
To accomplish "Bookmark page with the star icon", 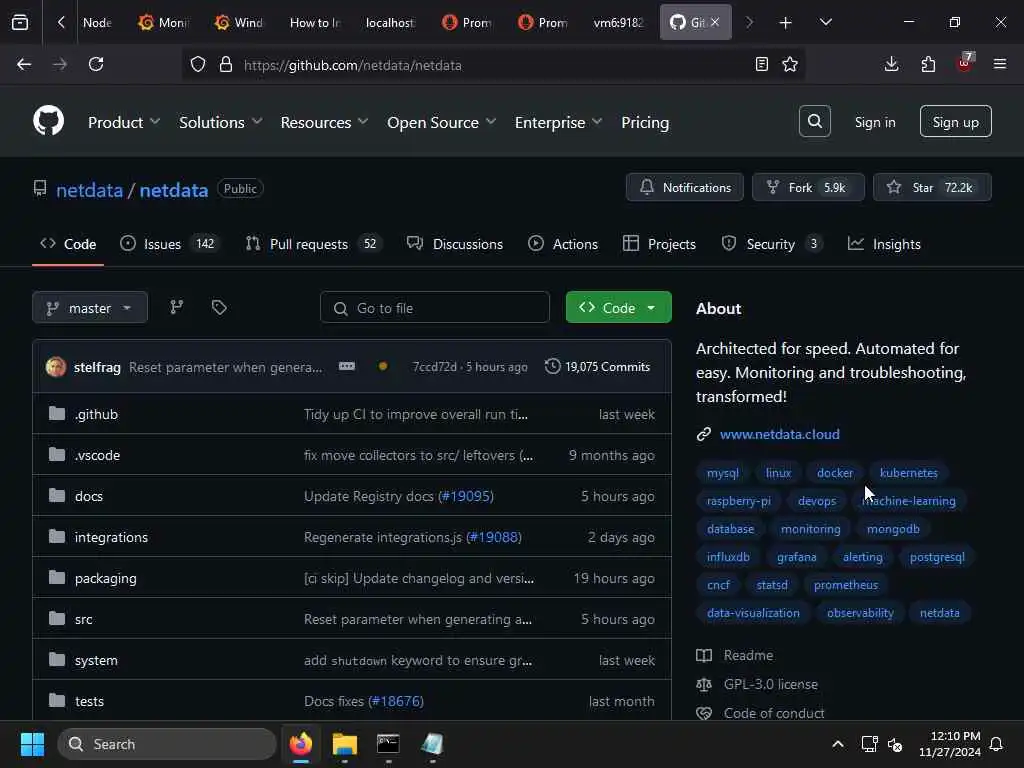I will point(790,64).
